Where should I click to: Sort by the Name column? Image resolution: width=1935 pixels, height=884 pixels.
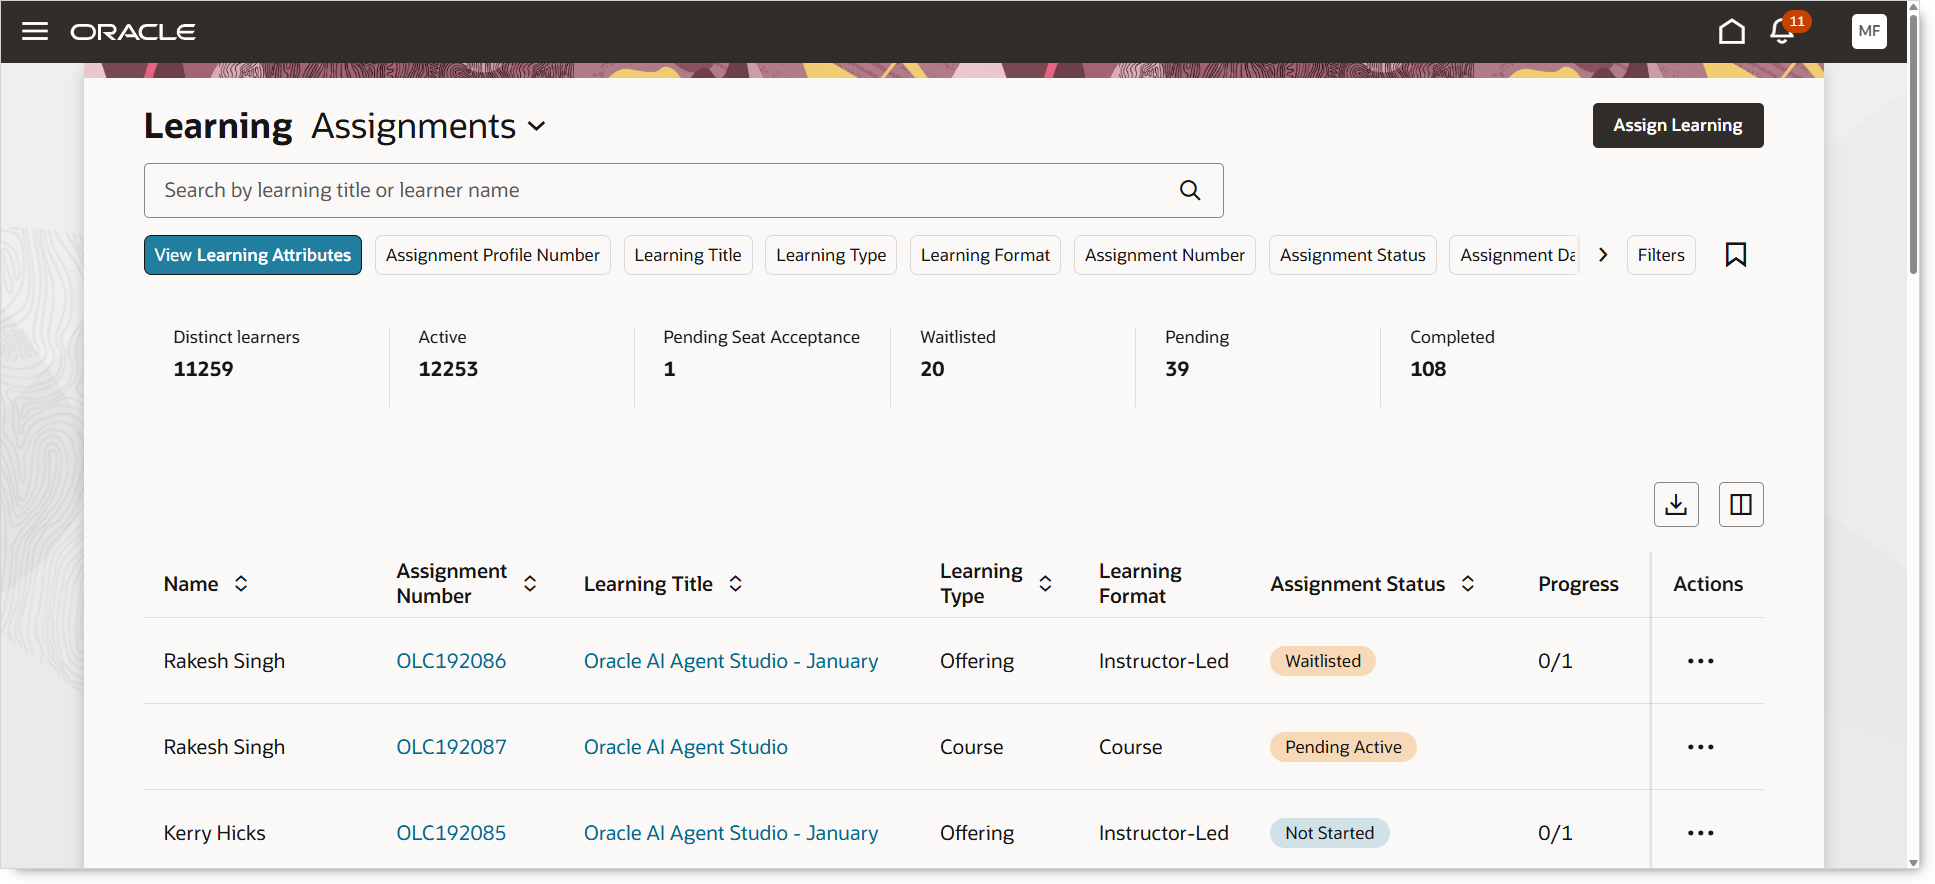tap(241, 584)
